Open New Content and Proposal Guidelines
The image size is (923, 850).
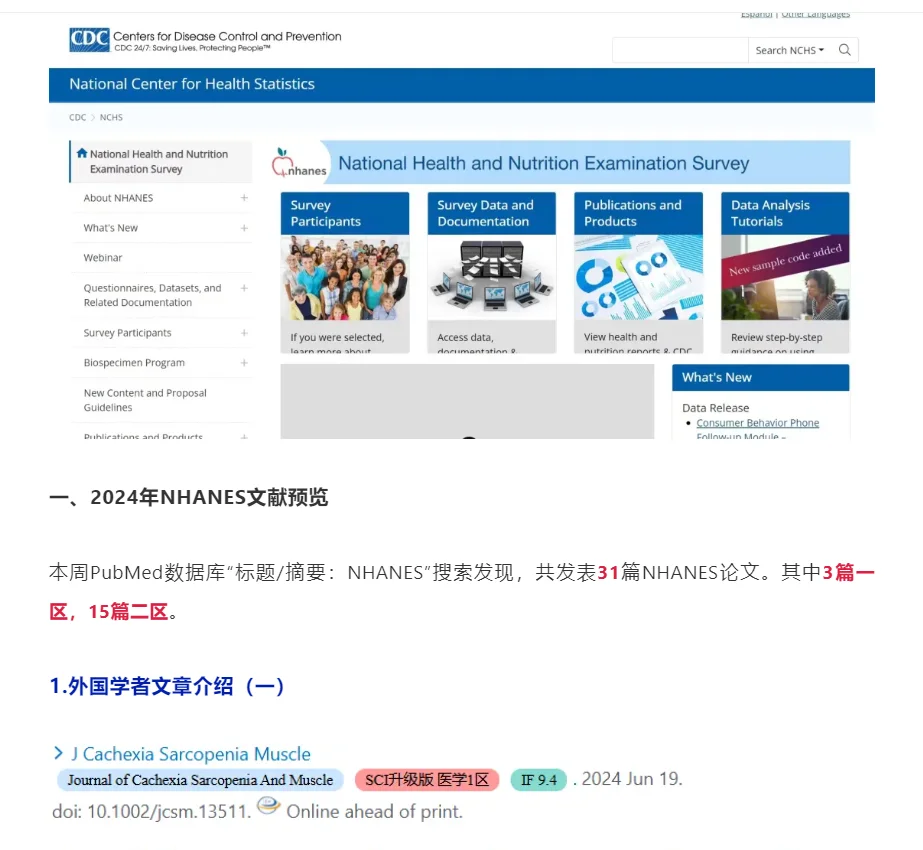(145, 400)
